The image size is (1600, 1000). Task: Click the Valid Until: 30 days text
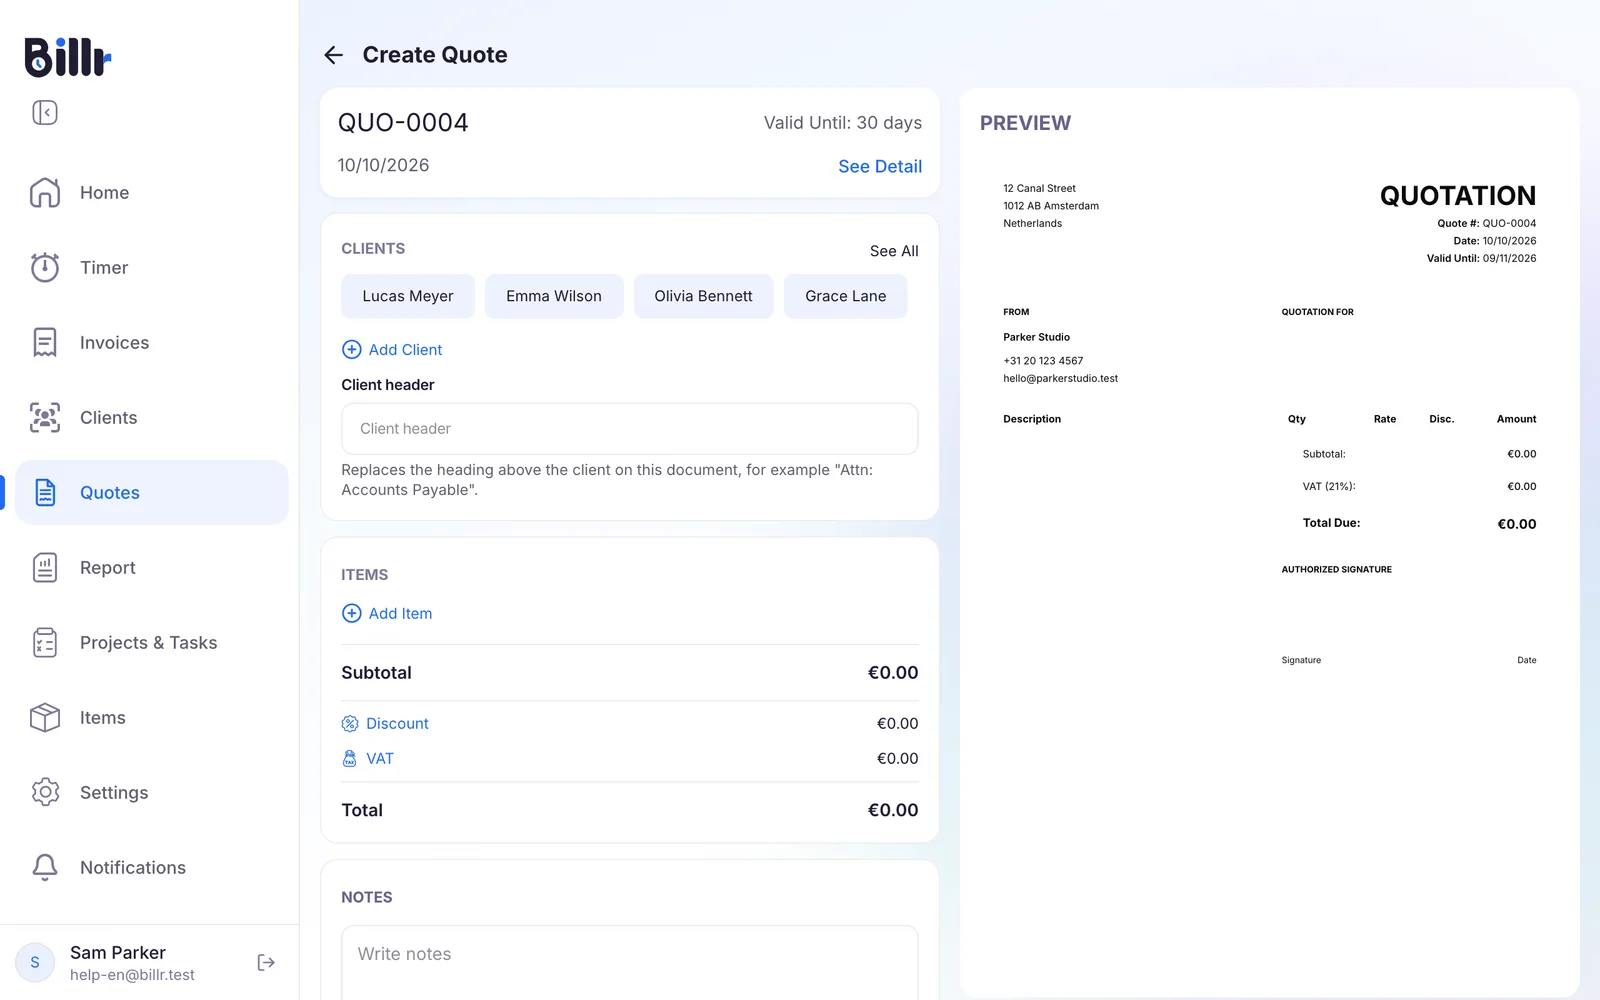843,122
